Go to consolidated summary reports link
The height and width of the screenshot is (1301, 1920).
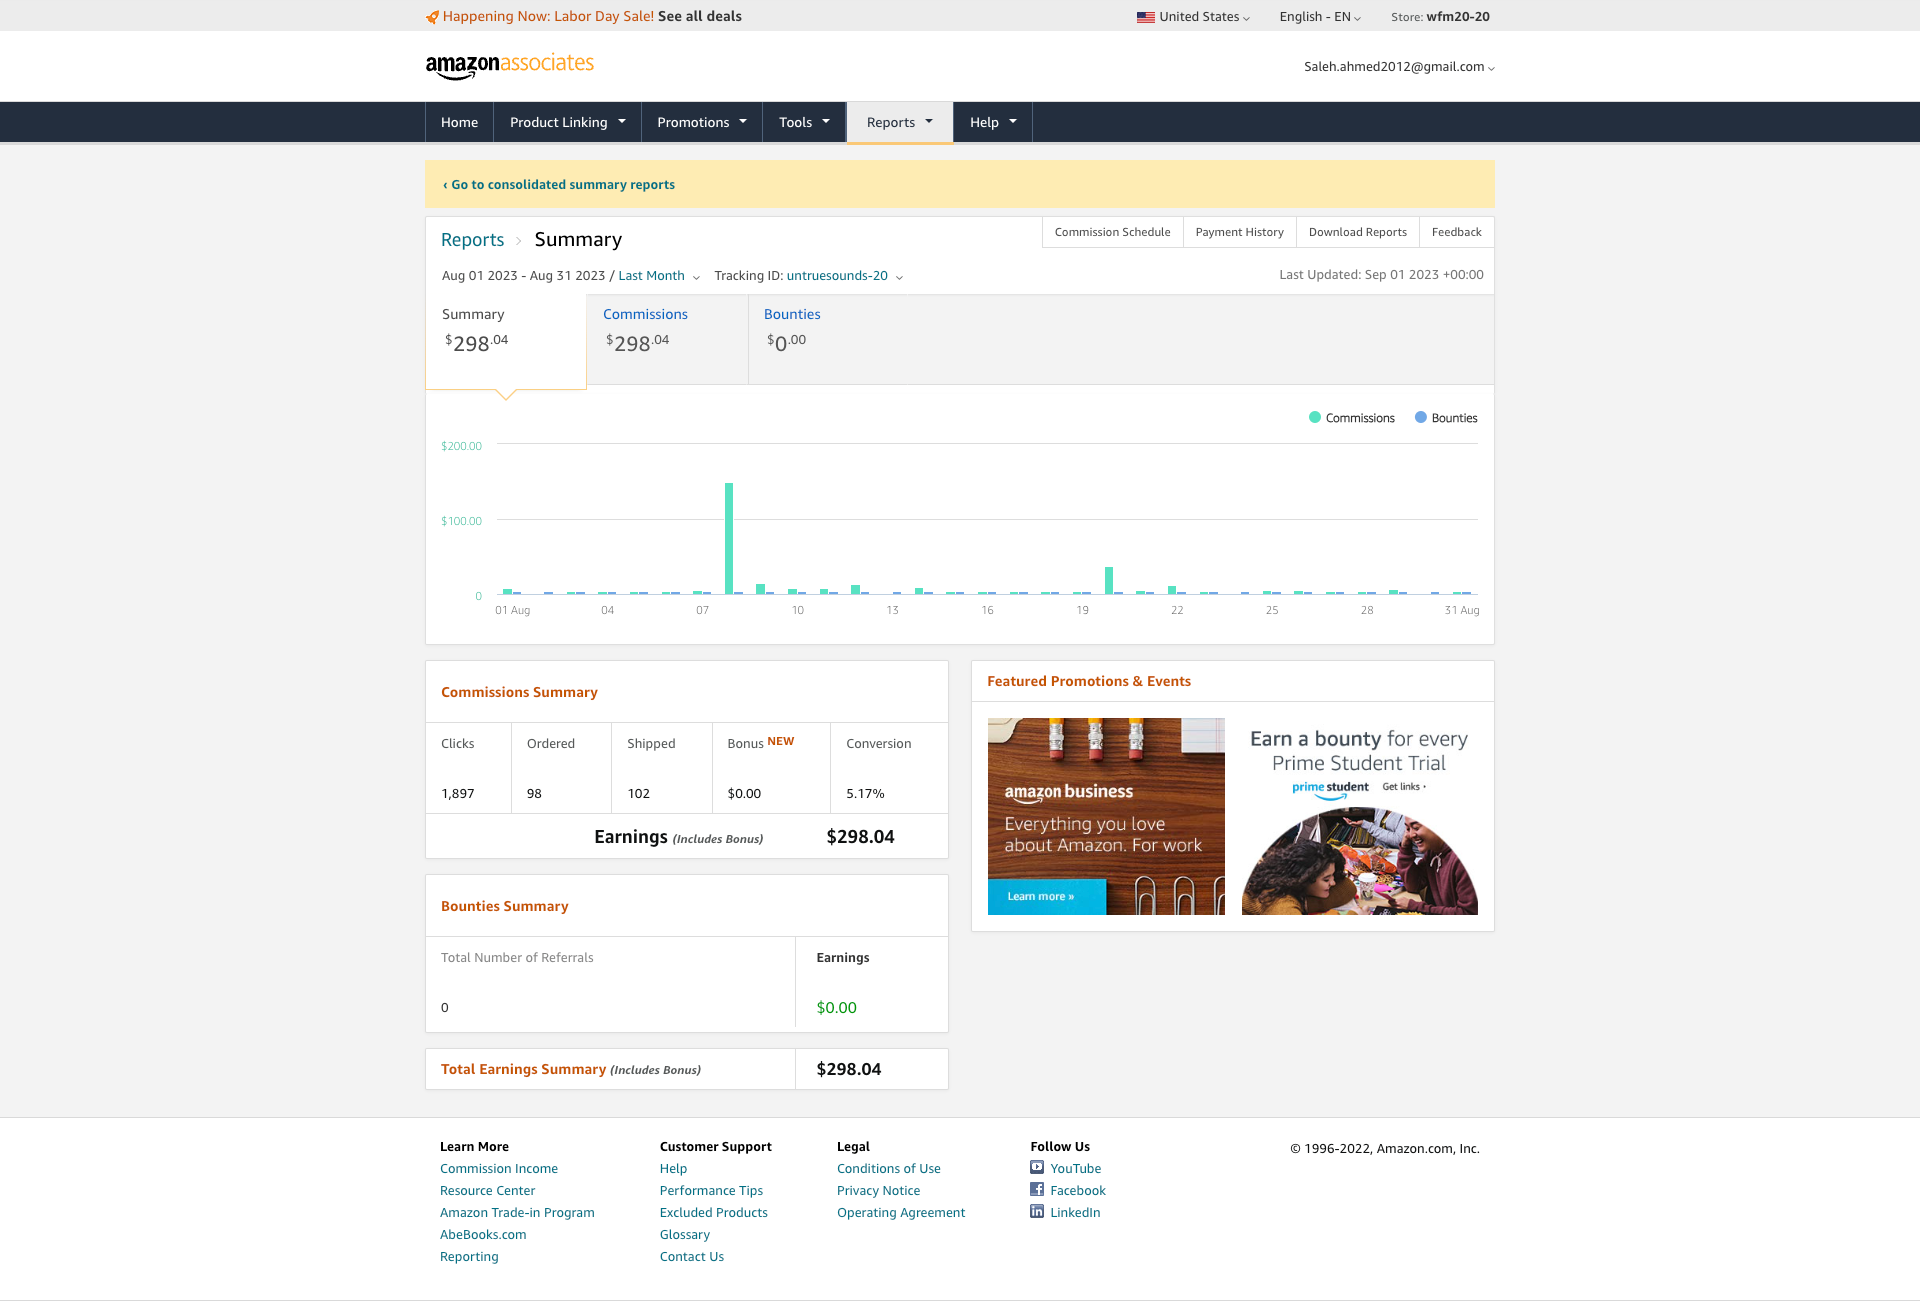559,185
